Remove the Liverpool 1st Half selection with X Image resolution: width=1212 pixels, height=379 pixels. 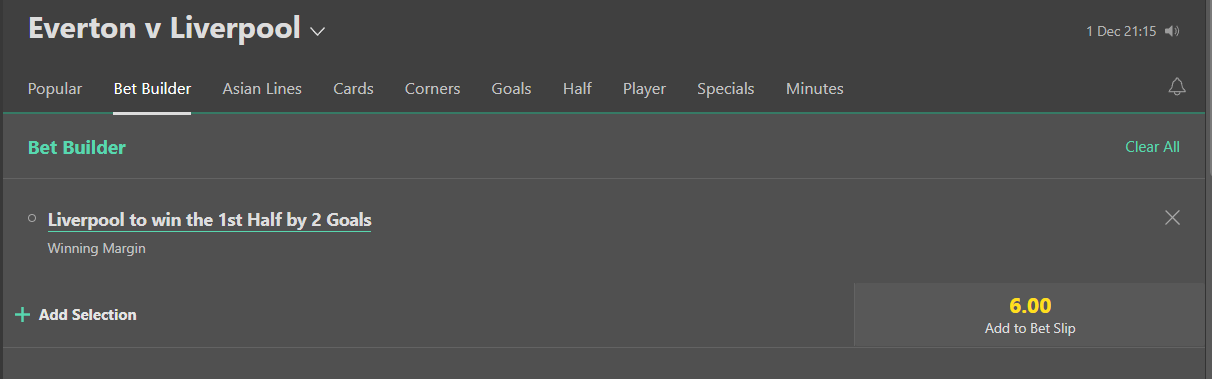point(1173,217)
